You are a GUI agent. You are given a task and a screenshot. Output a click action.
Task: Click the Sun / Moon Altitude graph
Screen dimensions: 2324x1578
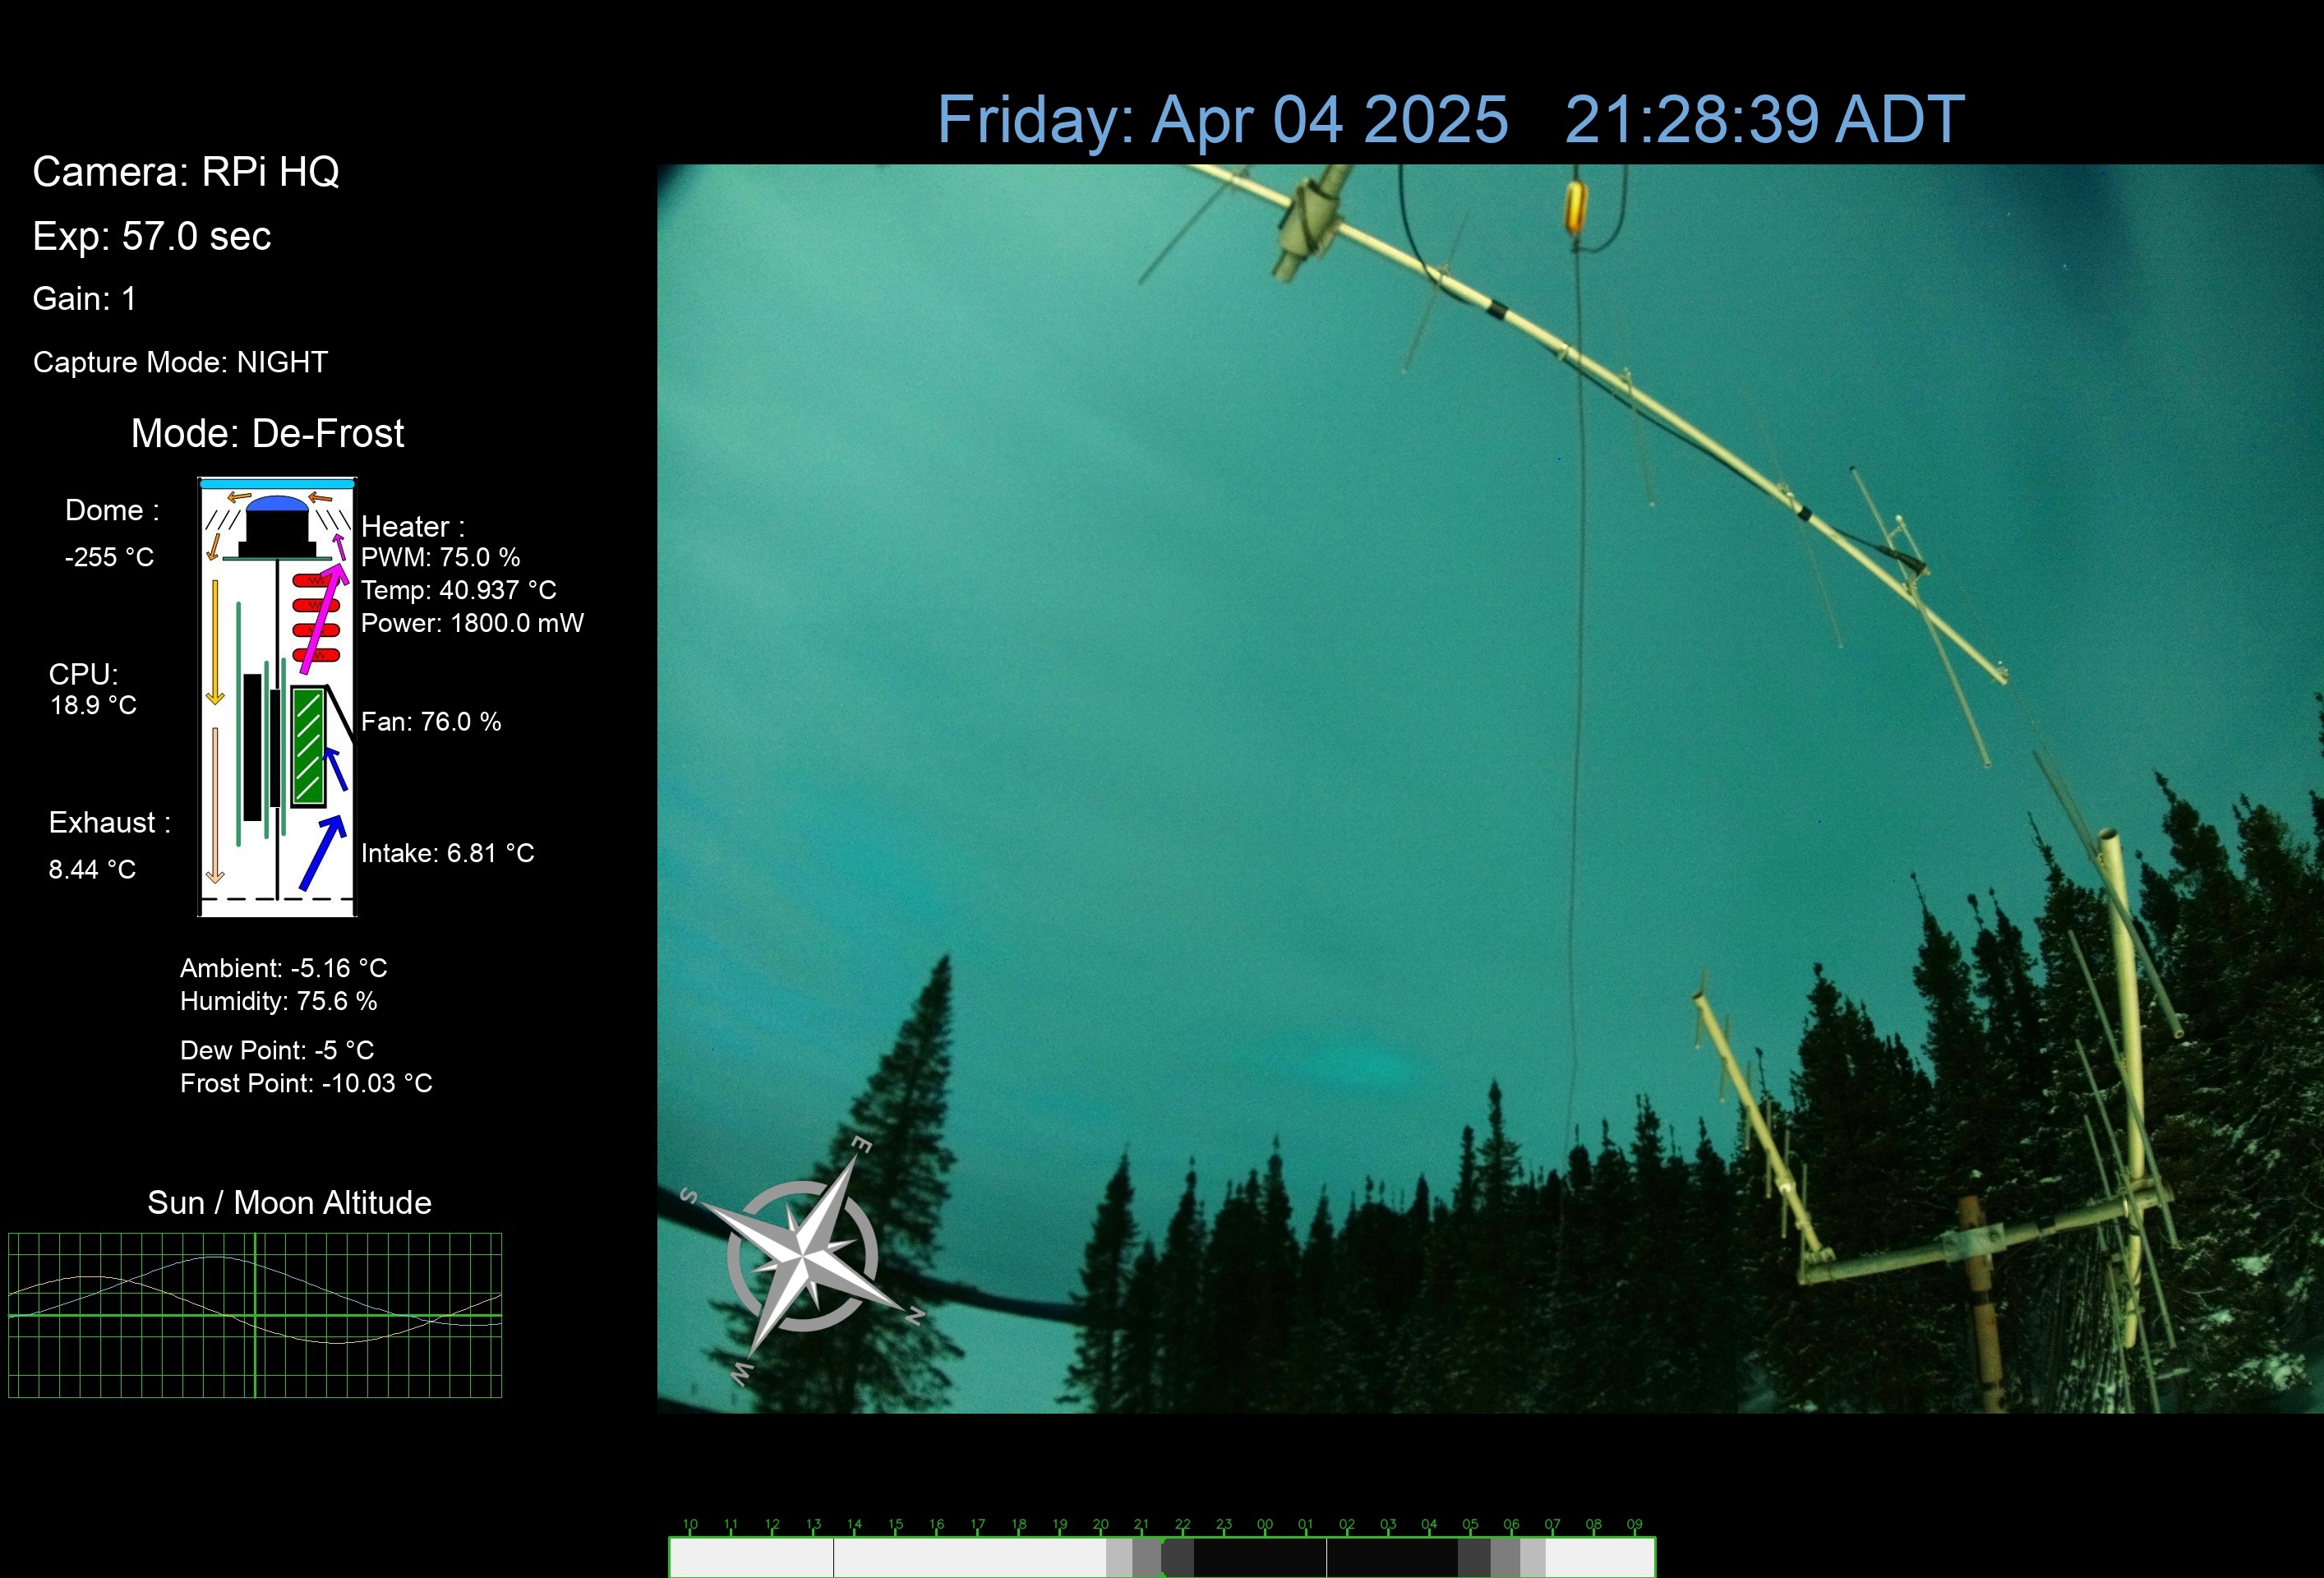click(x=254, y=1314)
